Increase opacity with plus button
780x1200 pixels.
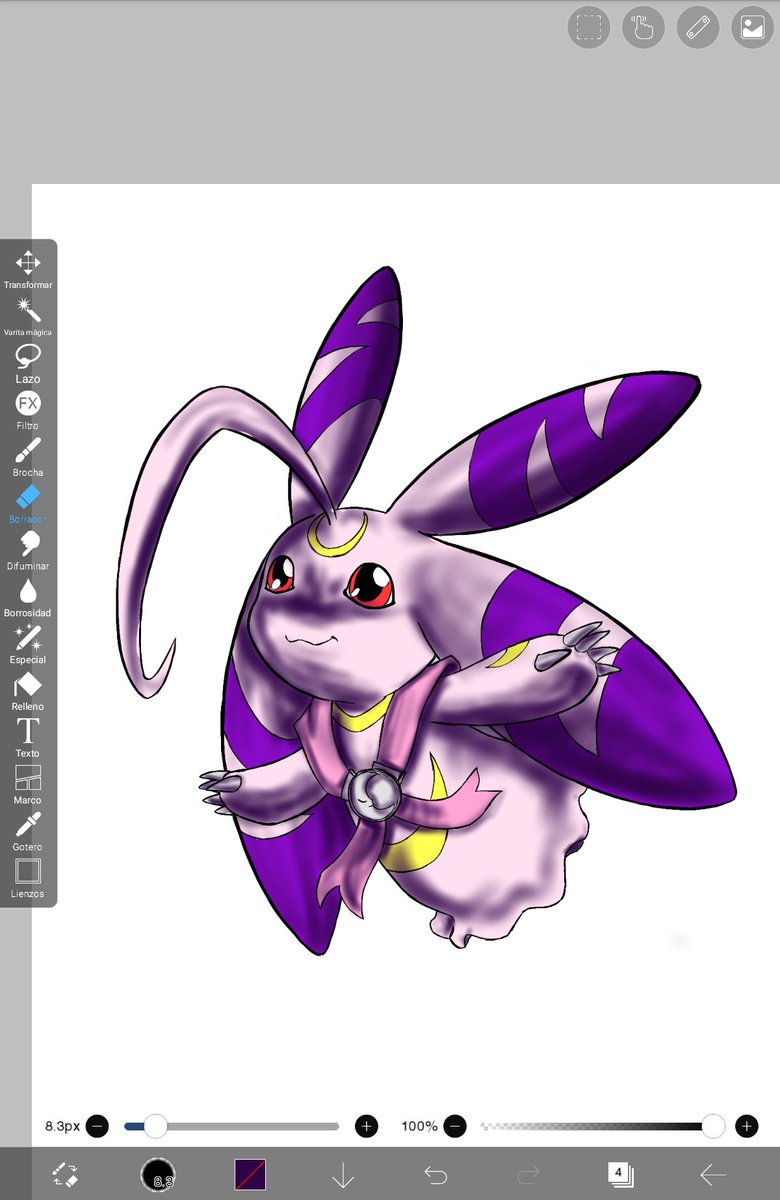pos(746,1126)
